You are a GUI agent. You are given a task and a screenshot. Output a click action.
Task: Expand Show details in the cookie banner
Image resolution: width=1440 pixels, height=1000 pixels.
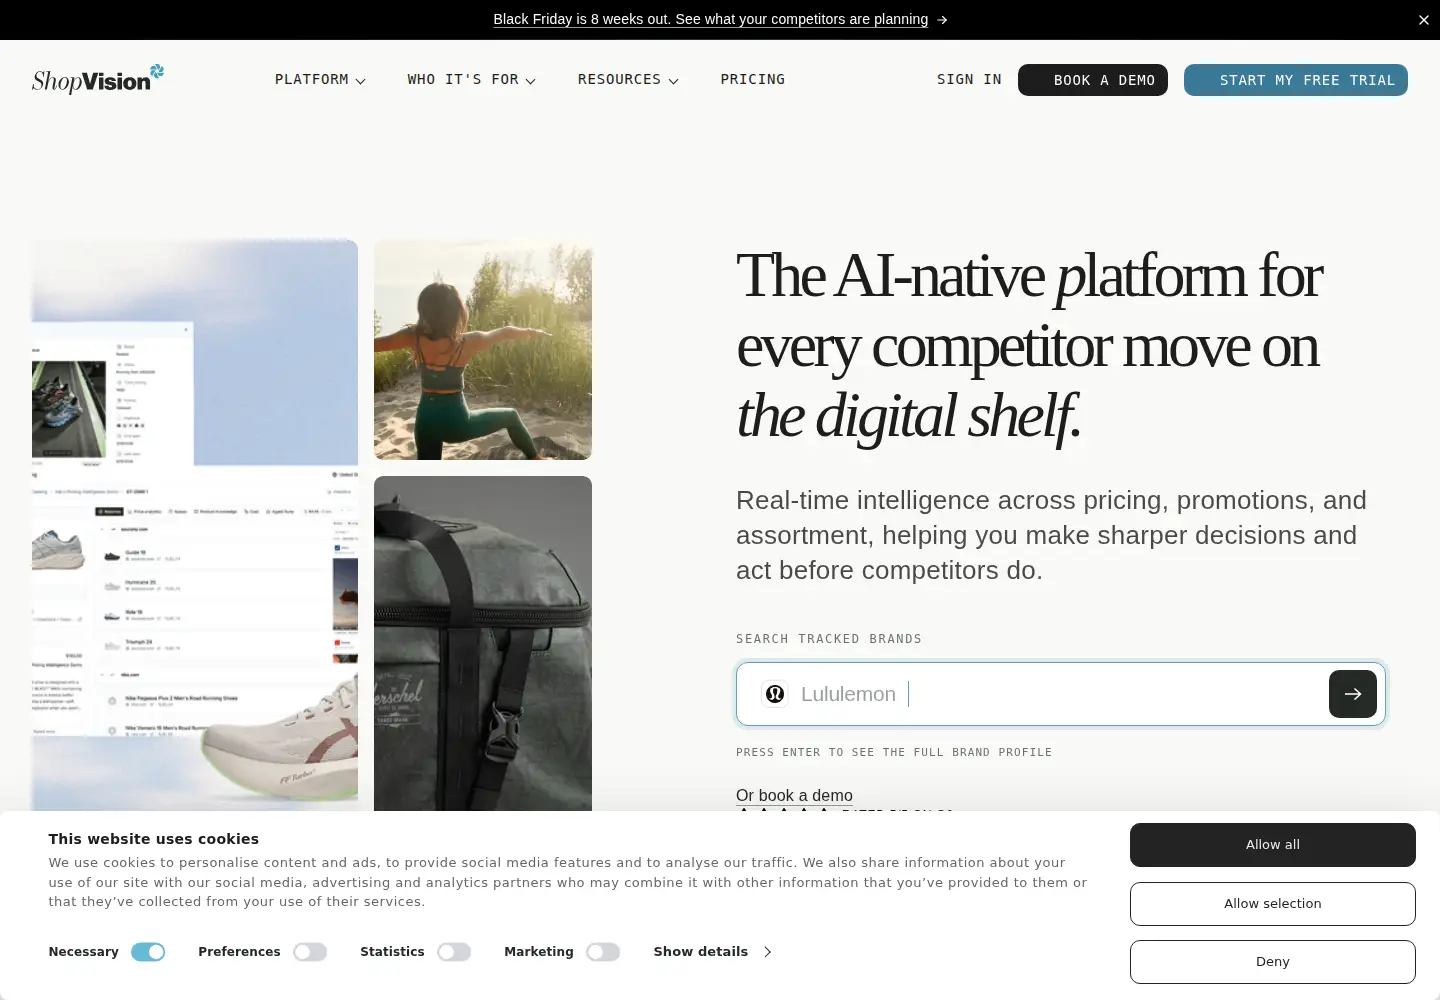pos(712,952)
